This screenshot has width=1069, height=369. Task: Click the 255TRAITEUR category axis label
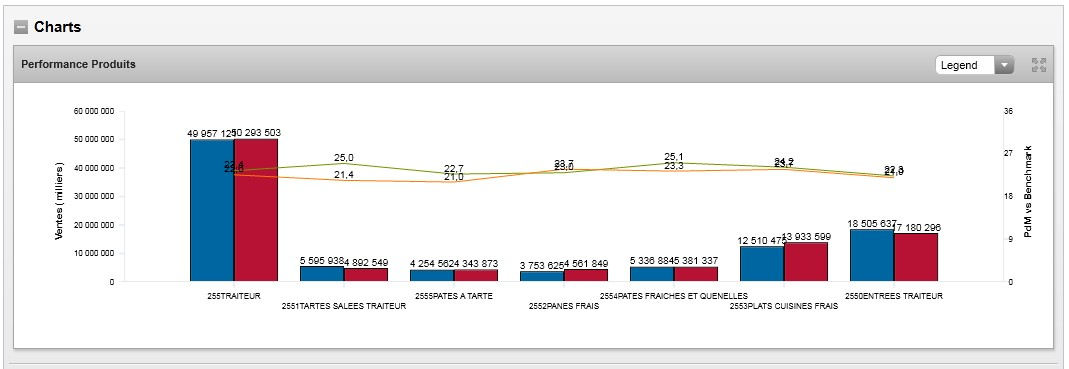point(234,296)
